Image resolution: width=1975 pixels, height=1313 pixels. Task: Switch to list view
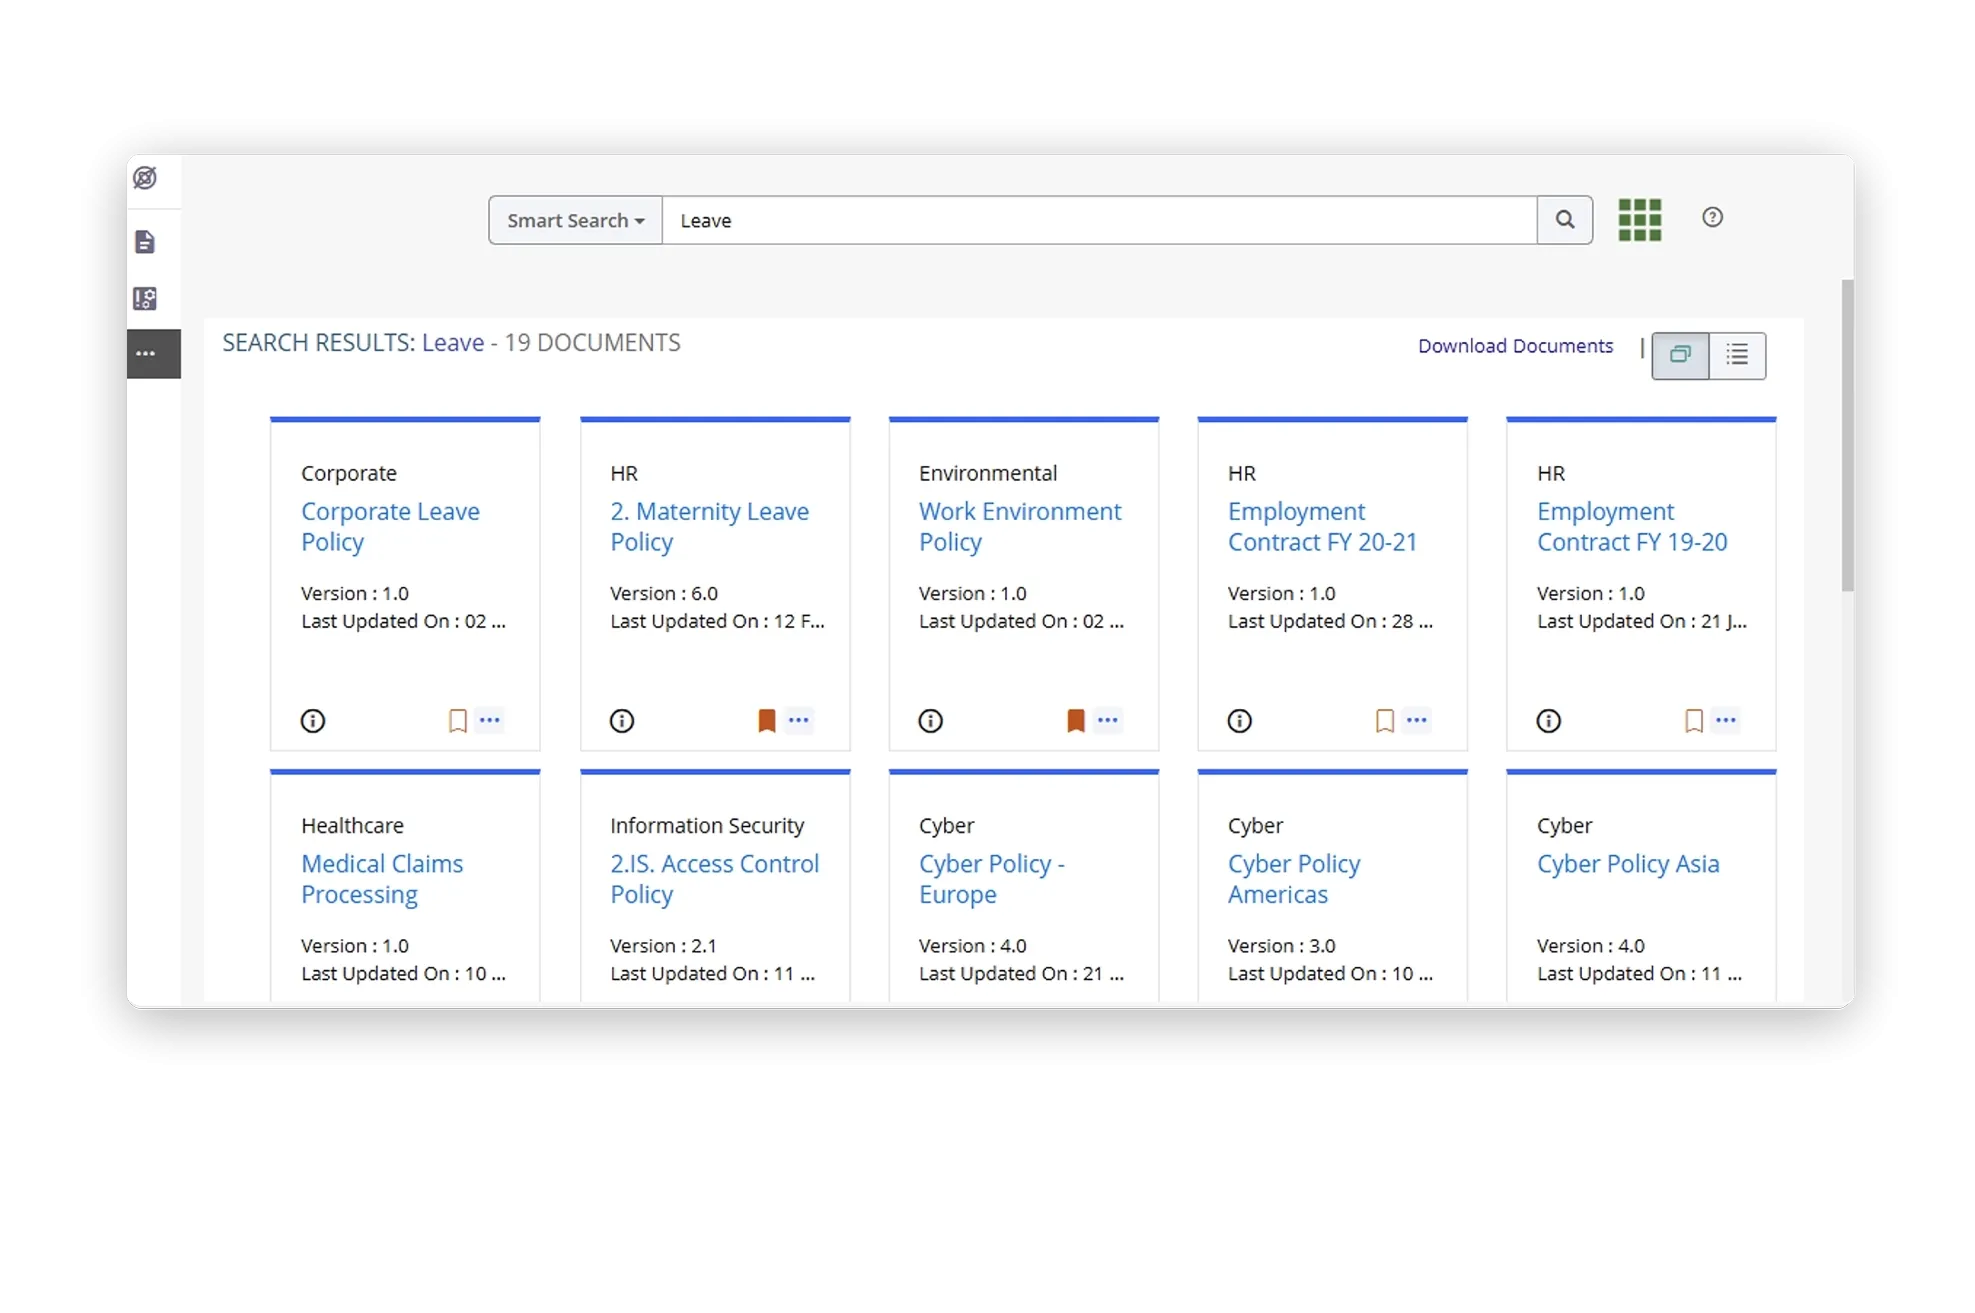1737,355
